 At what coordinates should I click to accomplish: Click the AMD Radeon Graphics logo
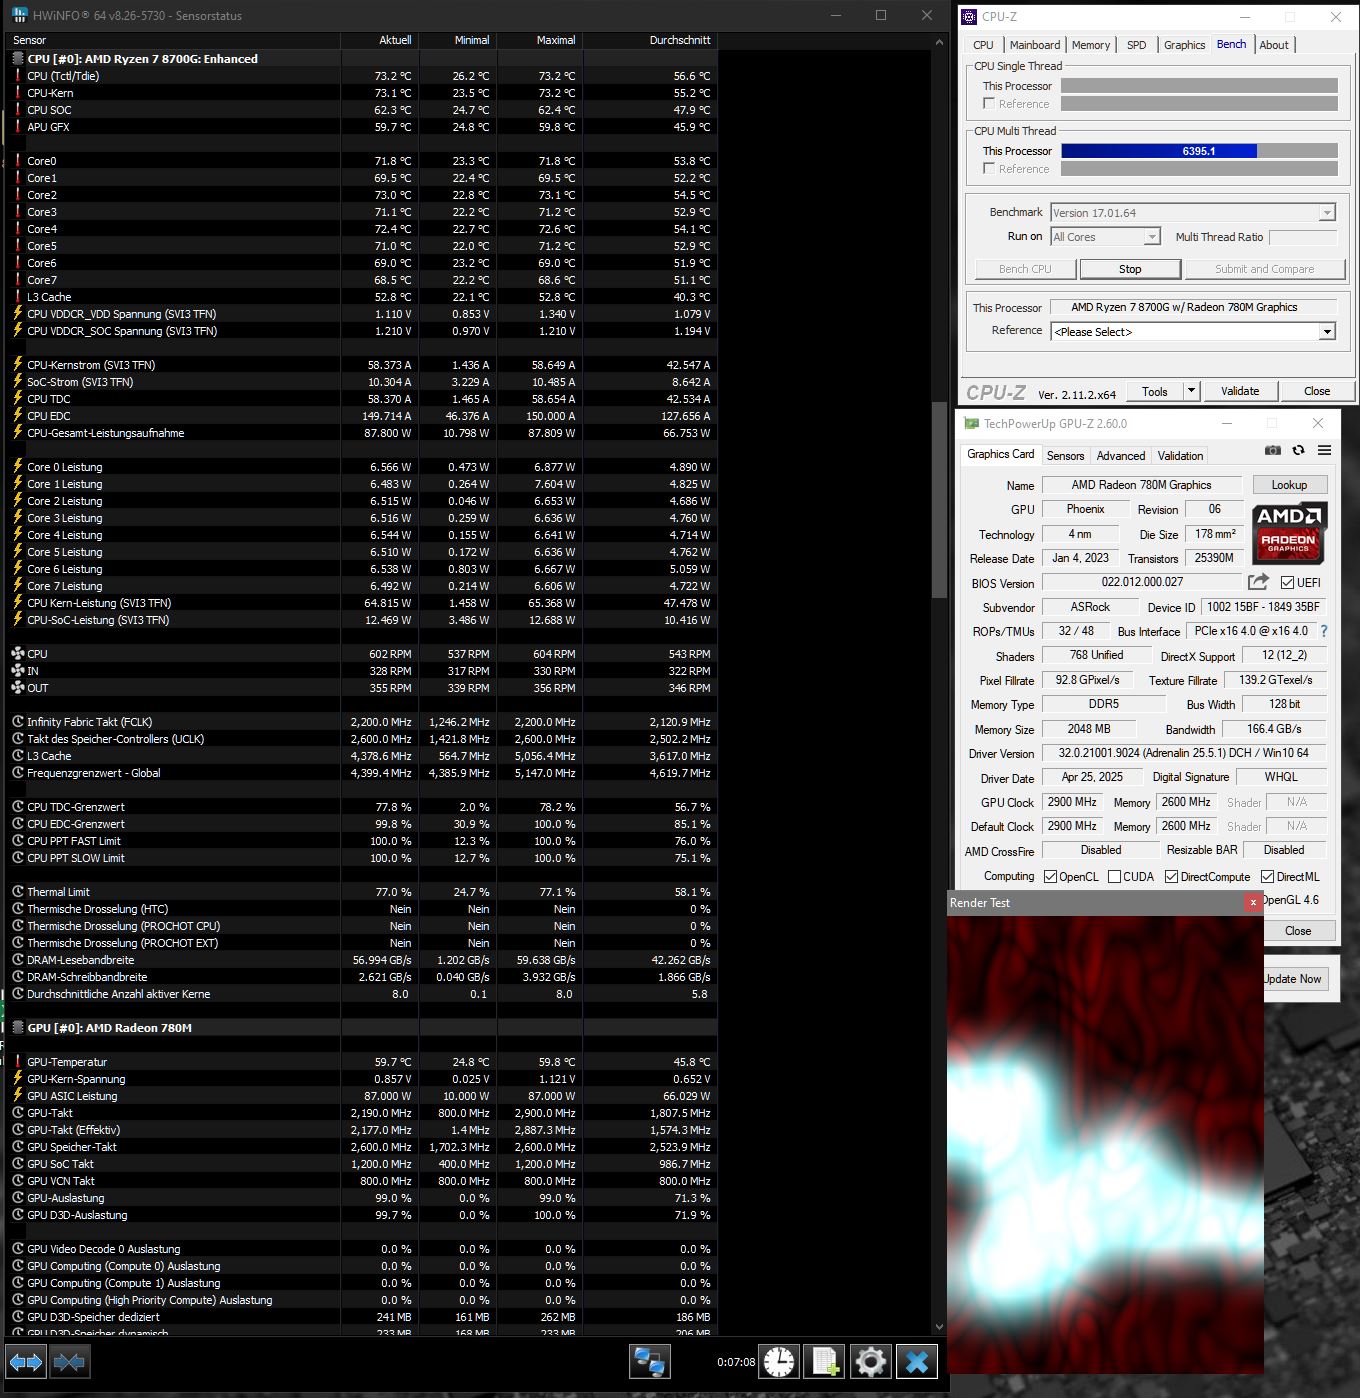[x=1289, y=533]
